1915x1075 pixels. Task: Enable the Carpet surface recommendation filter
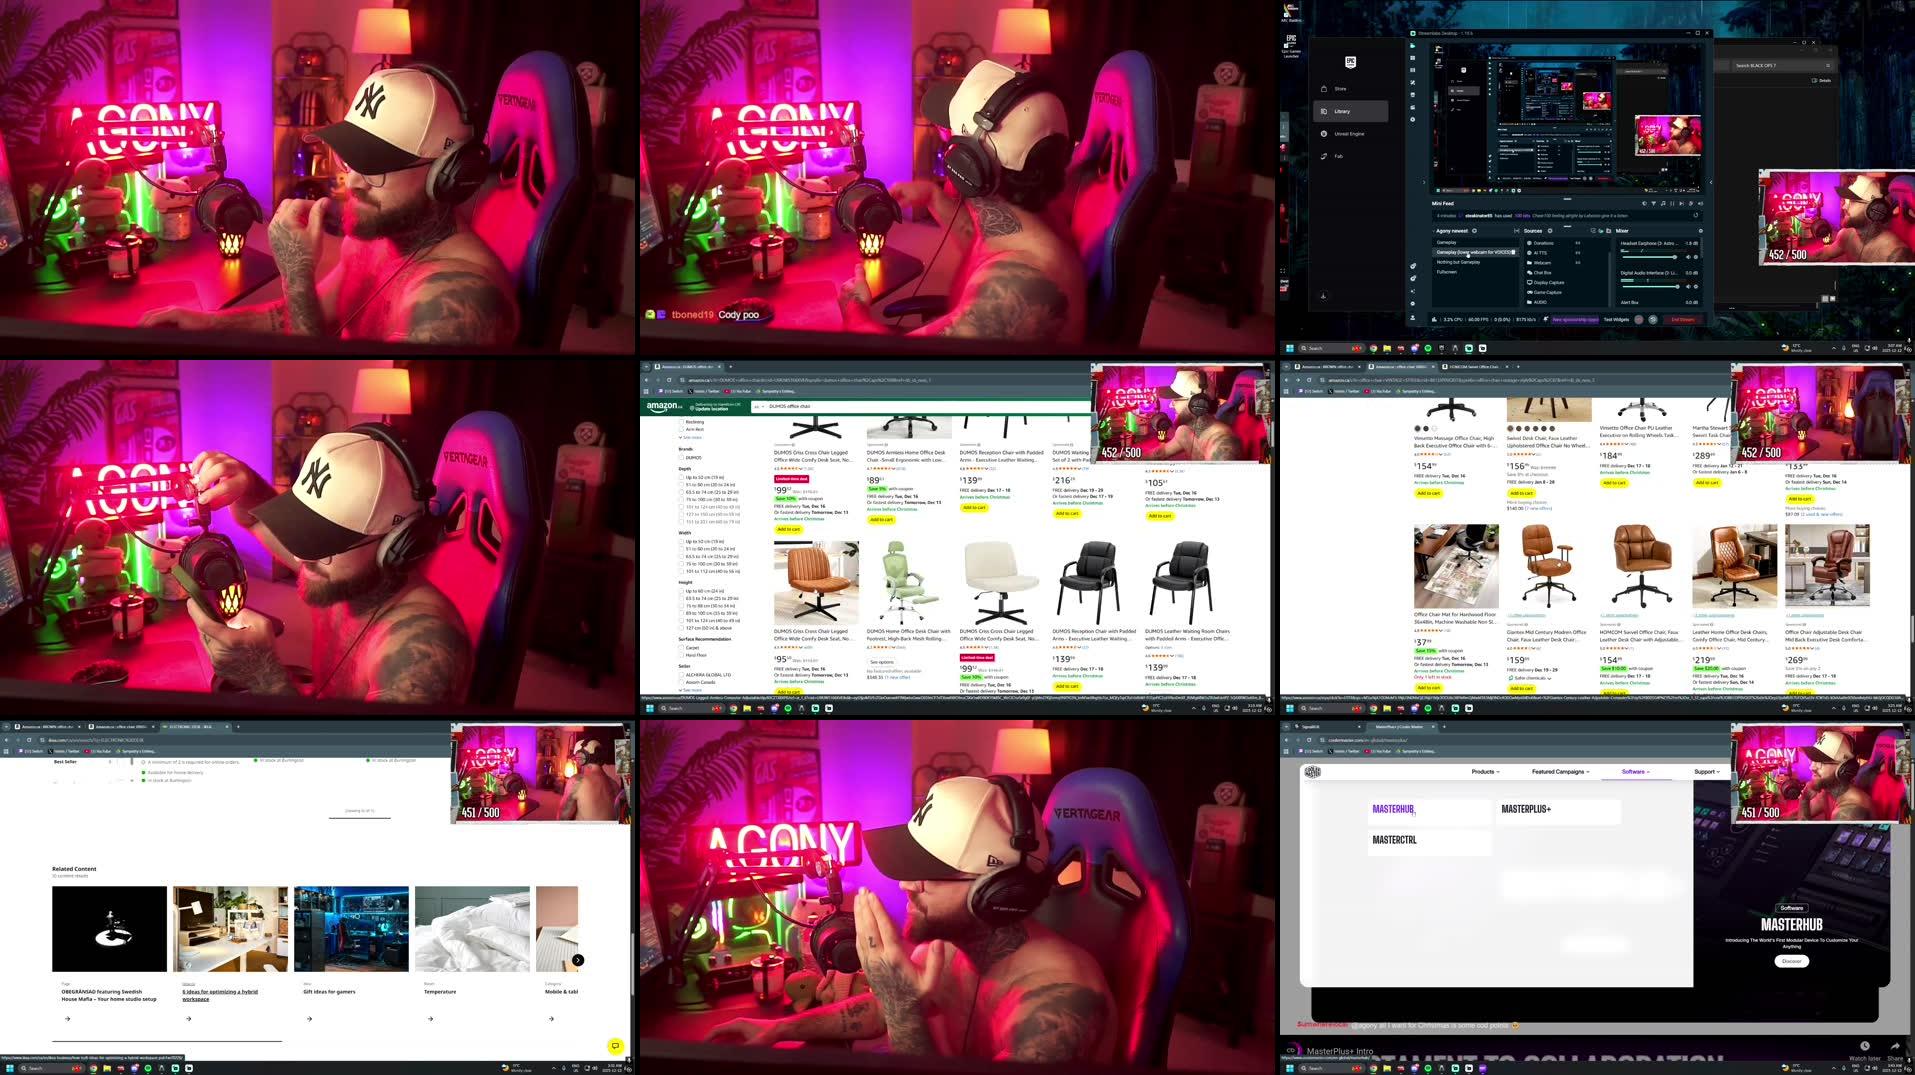pos(681,647)
